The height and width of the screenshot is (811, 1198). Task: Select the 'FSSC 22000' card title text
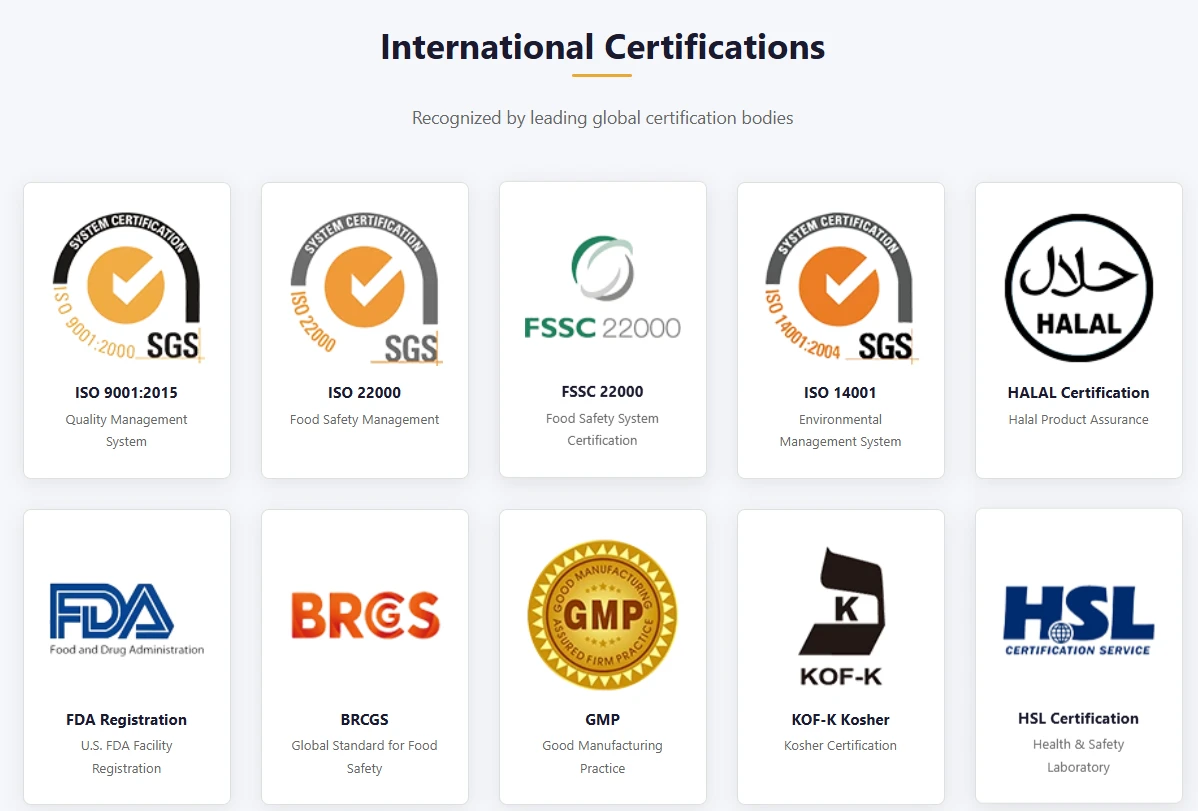pos(602,391)
